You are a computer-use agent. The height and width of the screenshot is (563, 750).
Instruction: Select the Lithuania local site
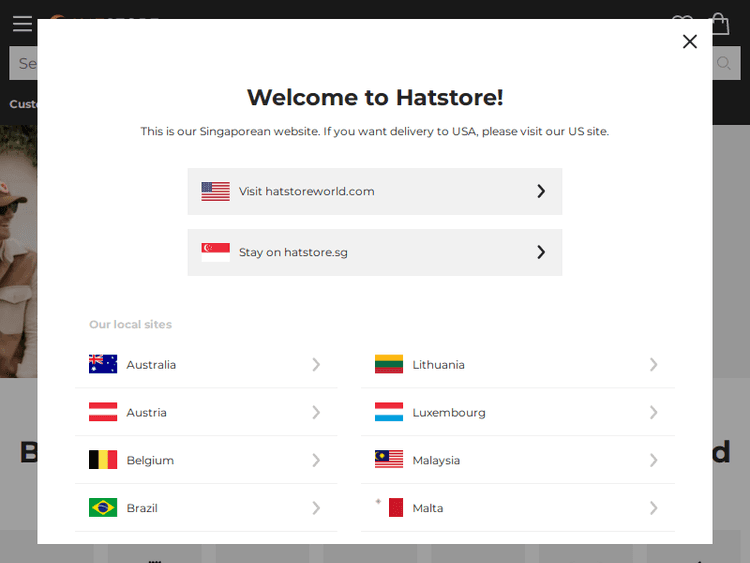pos(518,364)
